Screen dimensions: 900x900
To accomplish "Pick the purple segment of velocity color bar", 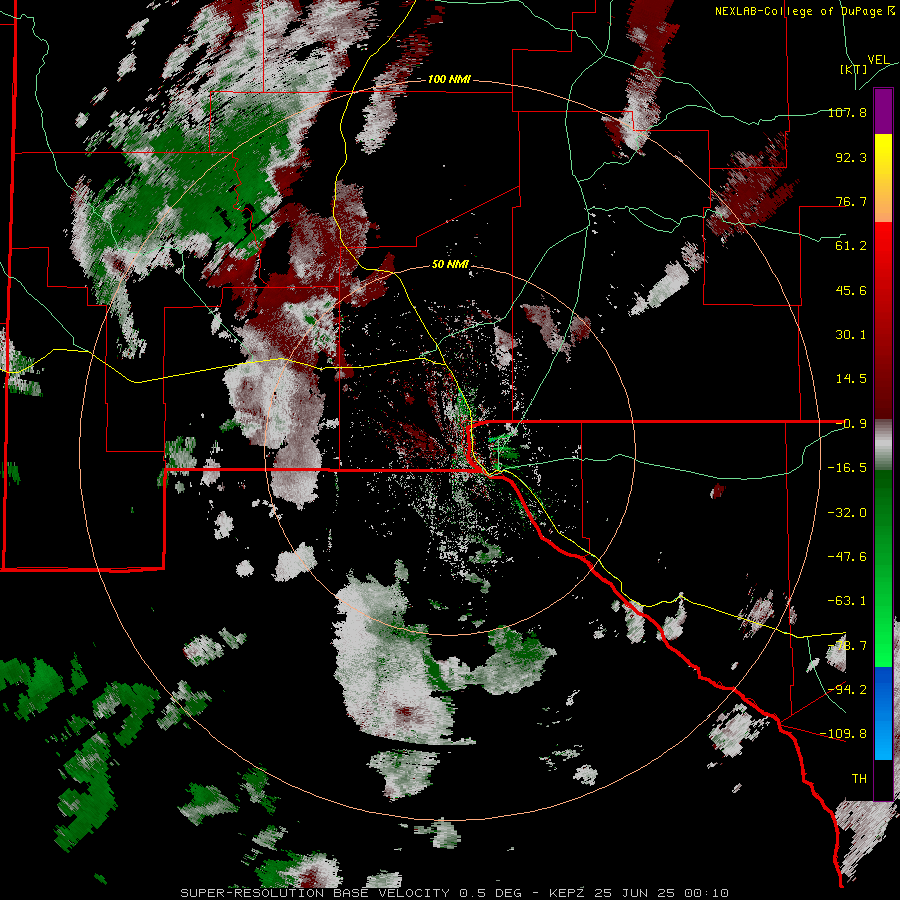I will pos(883,111).
